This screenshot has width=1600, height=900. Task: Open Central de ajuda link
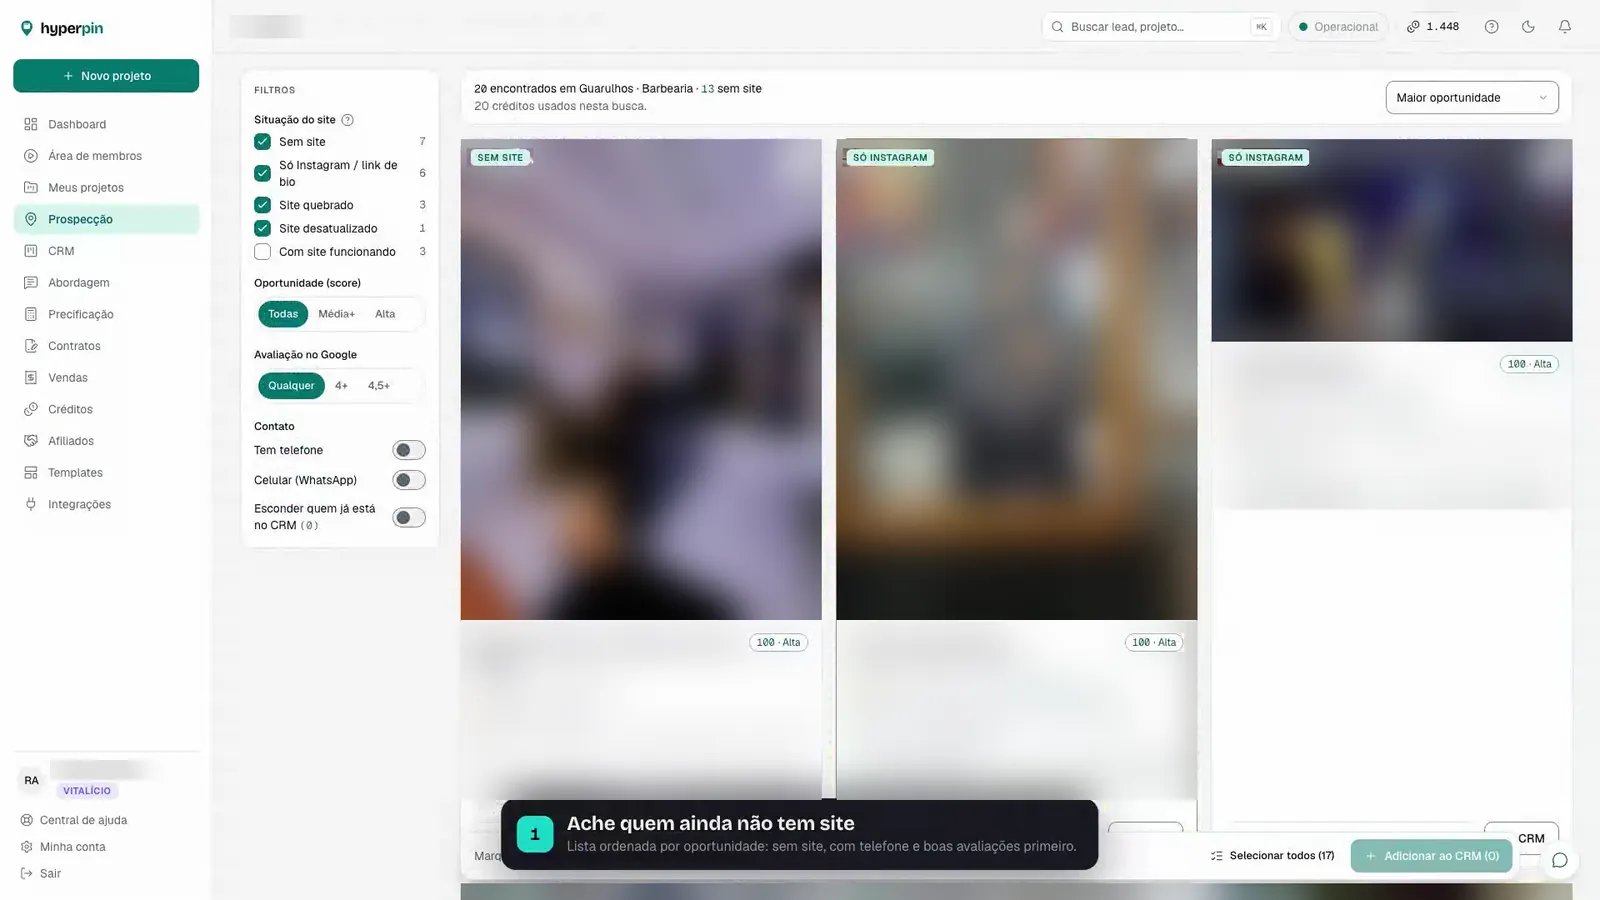coord(74,820)
